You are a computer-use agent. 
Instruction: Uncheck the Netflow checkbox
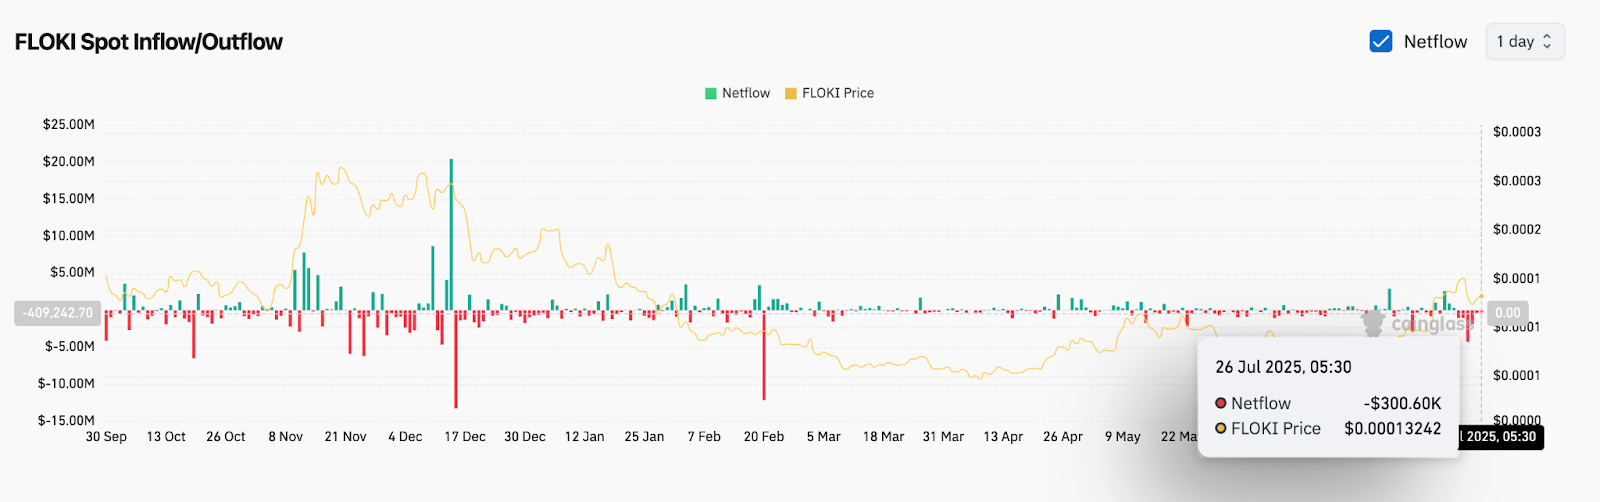(x=1381, y=41)
